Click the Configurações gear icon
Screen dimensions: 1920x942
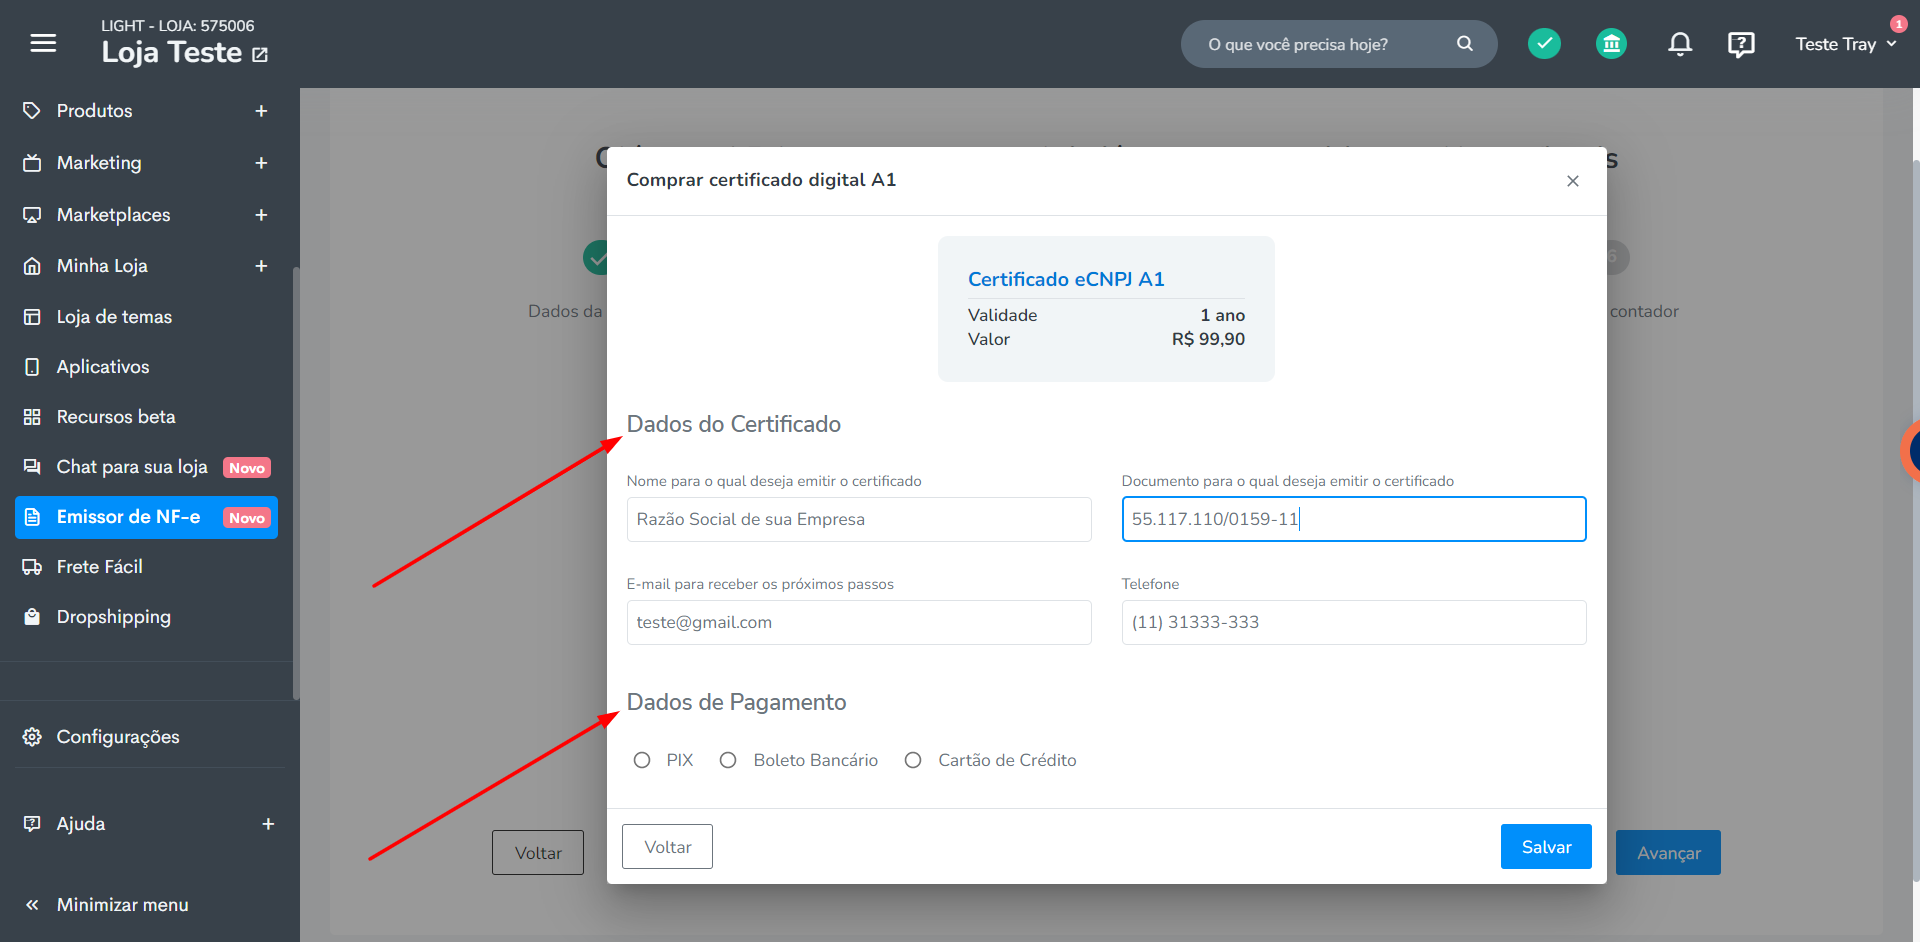[x=32, y=737]
